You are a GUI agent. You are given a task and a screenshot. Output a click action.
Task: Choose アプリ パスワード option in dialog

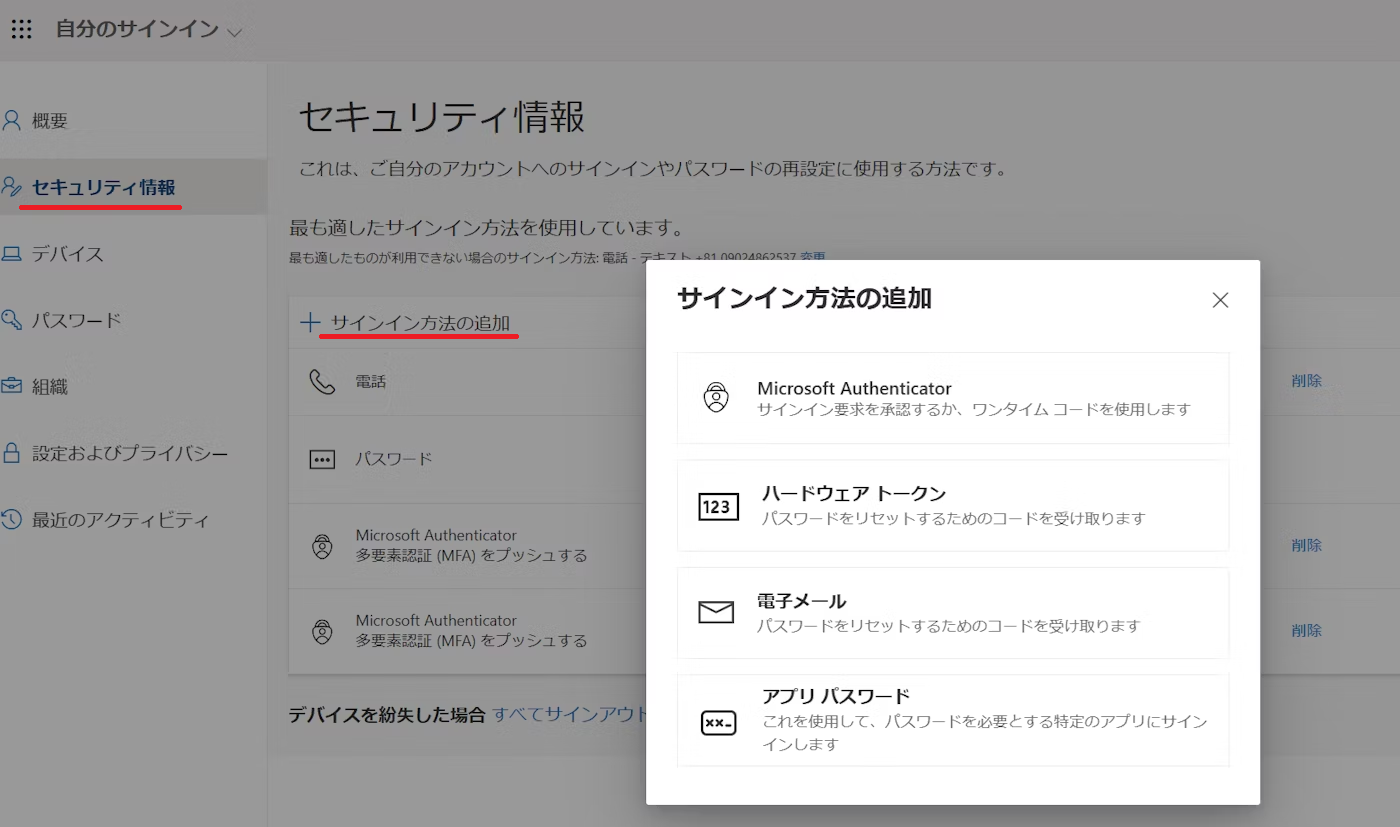point(953,720)
